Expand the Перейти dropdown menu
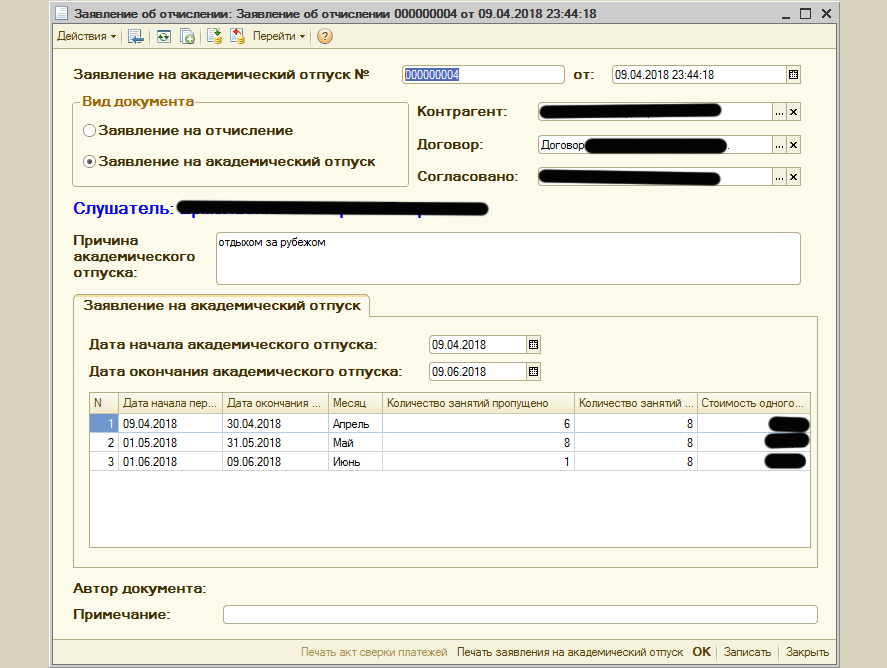Image resolution: width=887 pixels, height=668 pixels. 279,36
